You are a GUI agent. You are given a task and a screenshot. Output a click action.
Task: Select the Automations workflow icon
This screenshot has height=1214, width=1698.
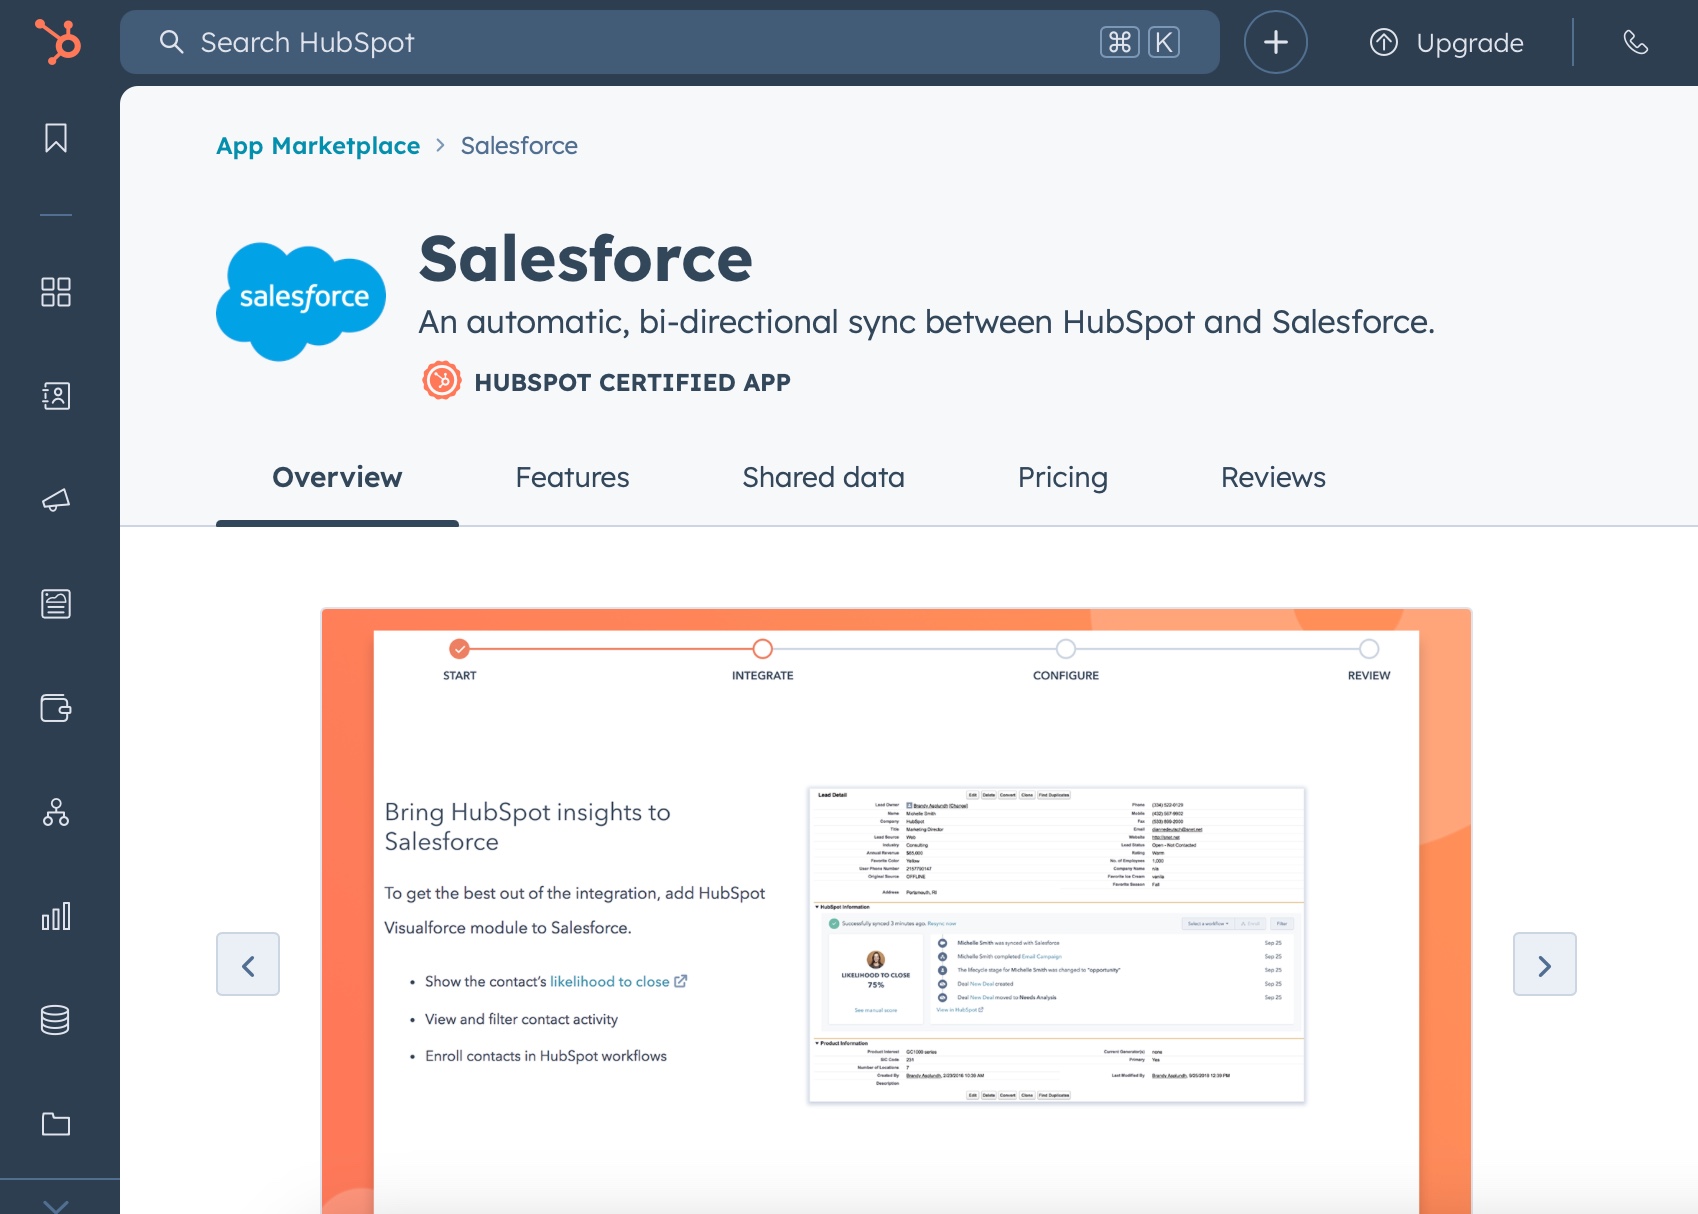[55, 812]
